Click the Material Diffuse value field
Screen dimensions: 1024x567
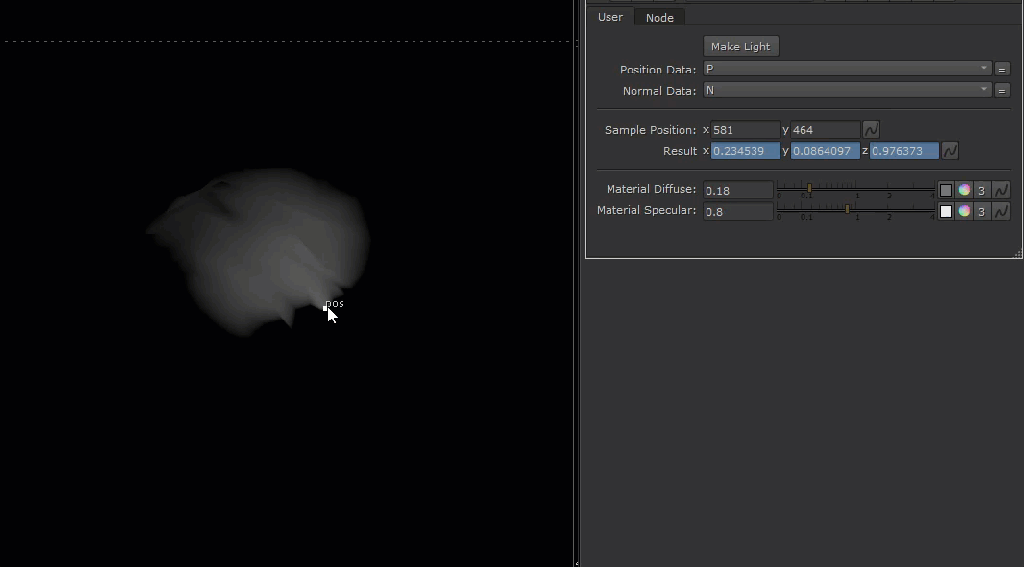pos(738,190)
